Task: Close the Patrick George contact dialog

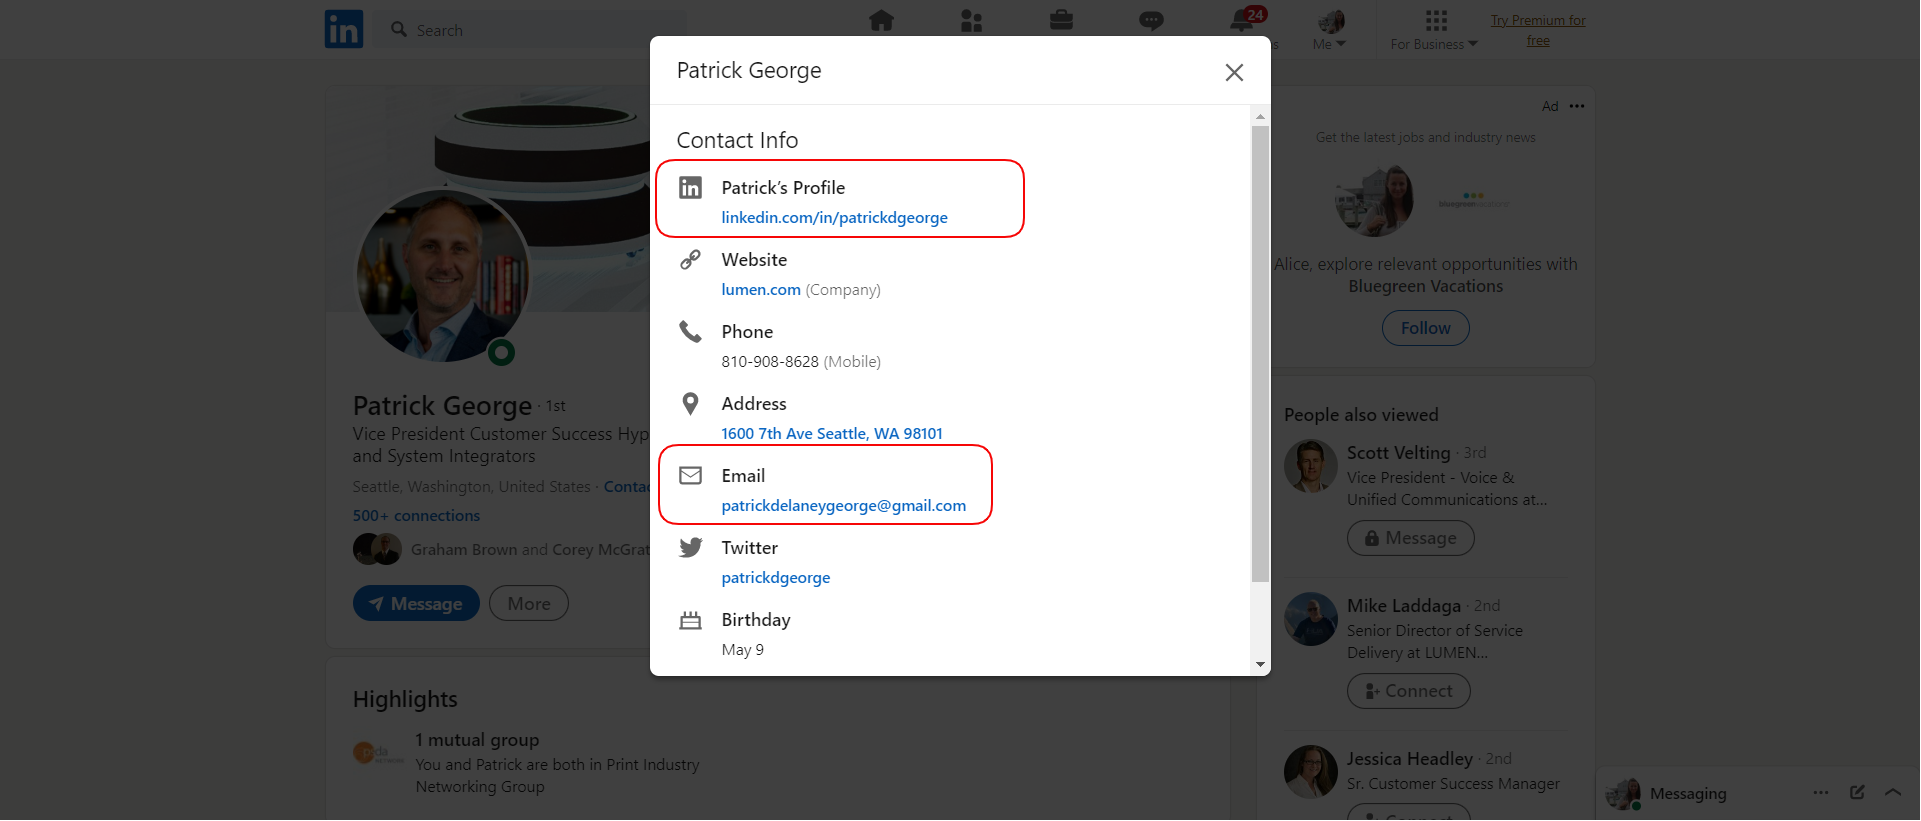Action: click(1234, 72)
